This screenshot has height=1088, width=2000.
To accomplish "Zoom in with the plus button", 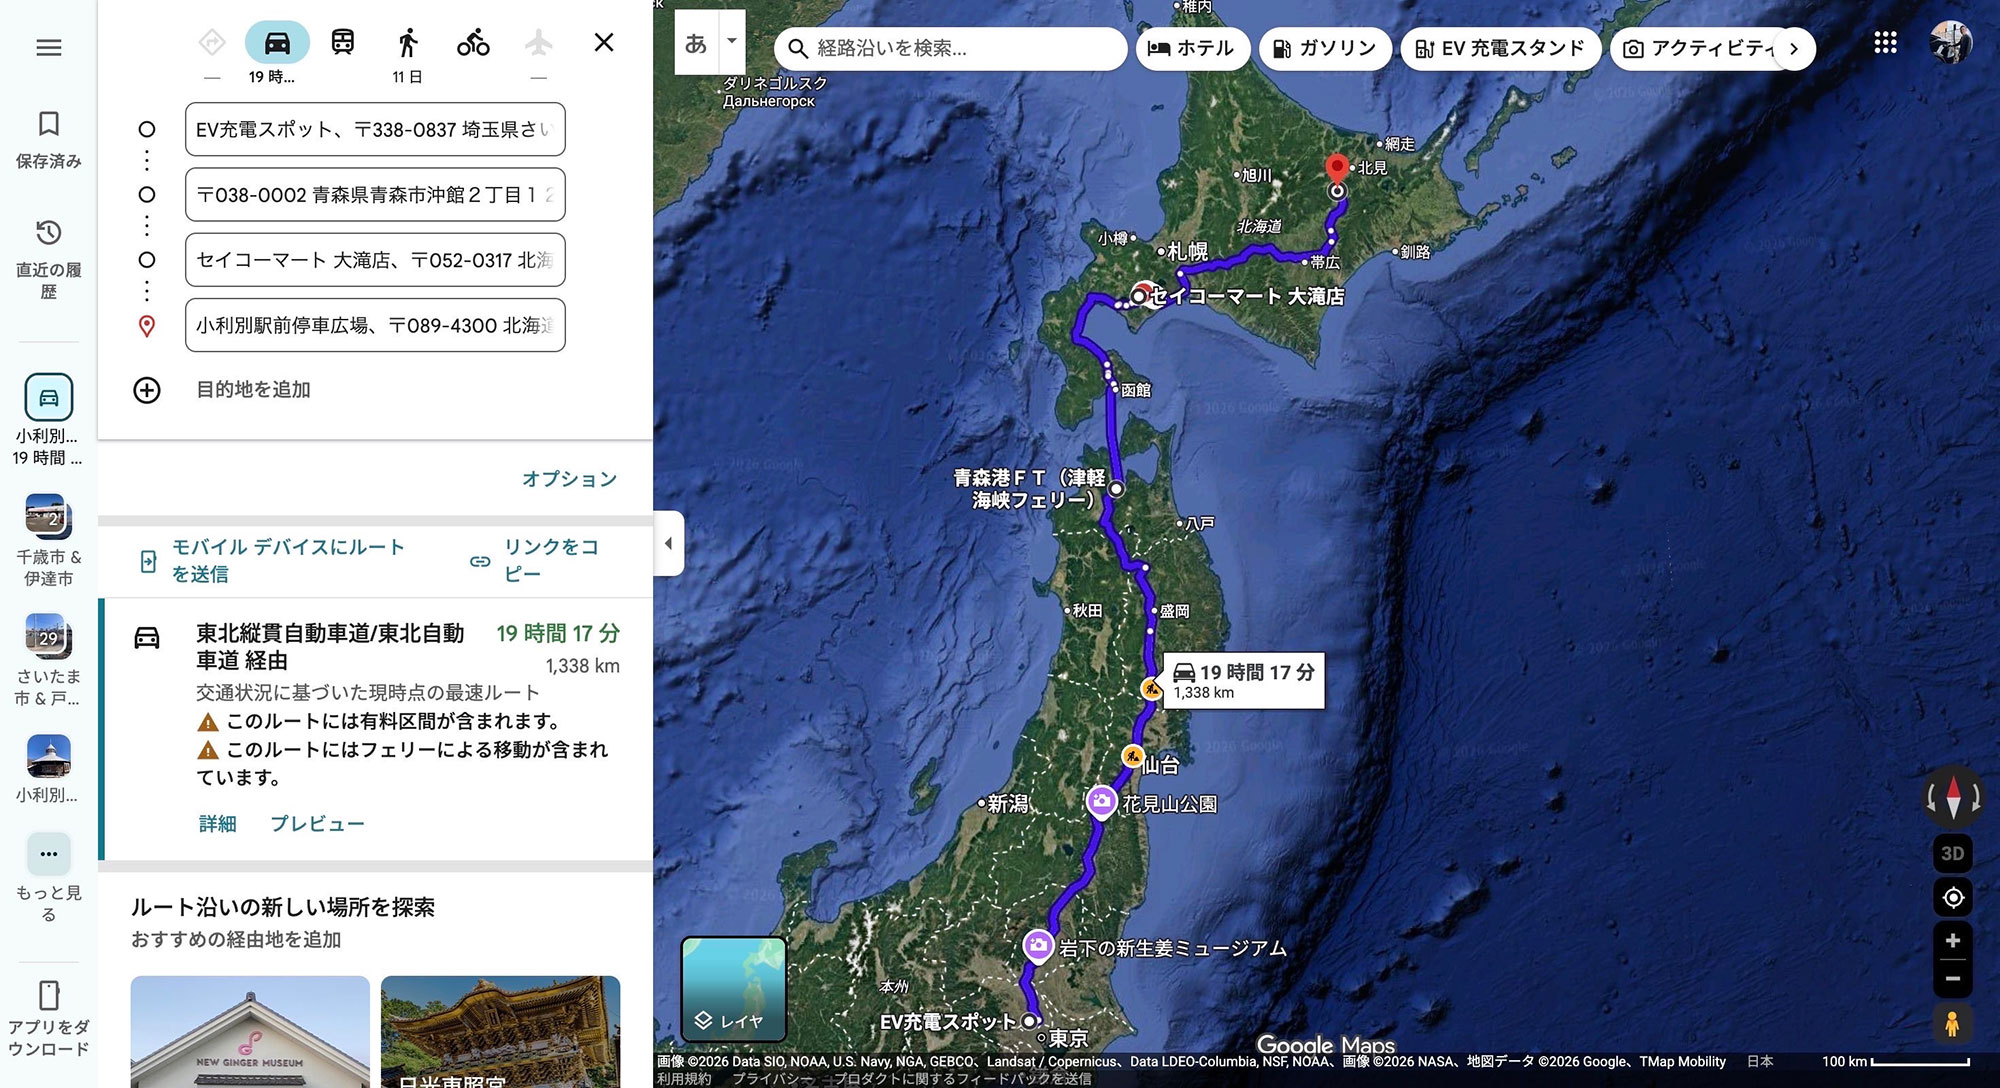I will (x=1952, y=940).
